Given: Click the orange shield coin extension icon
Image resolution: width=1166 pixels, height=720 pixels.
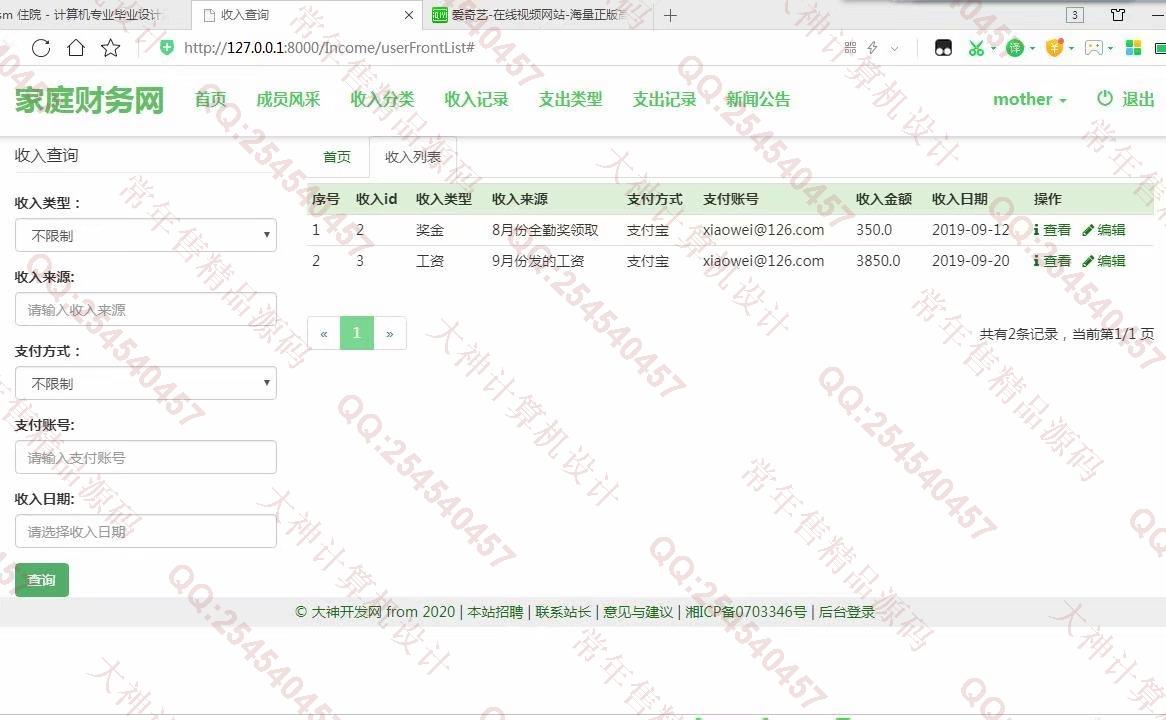Looking at the screenshot, I should [1054, 48].
